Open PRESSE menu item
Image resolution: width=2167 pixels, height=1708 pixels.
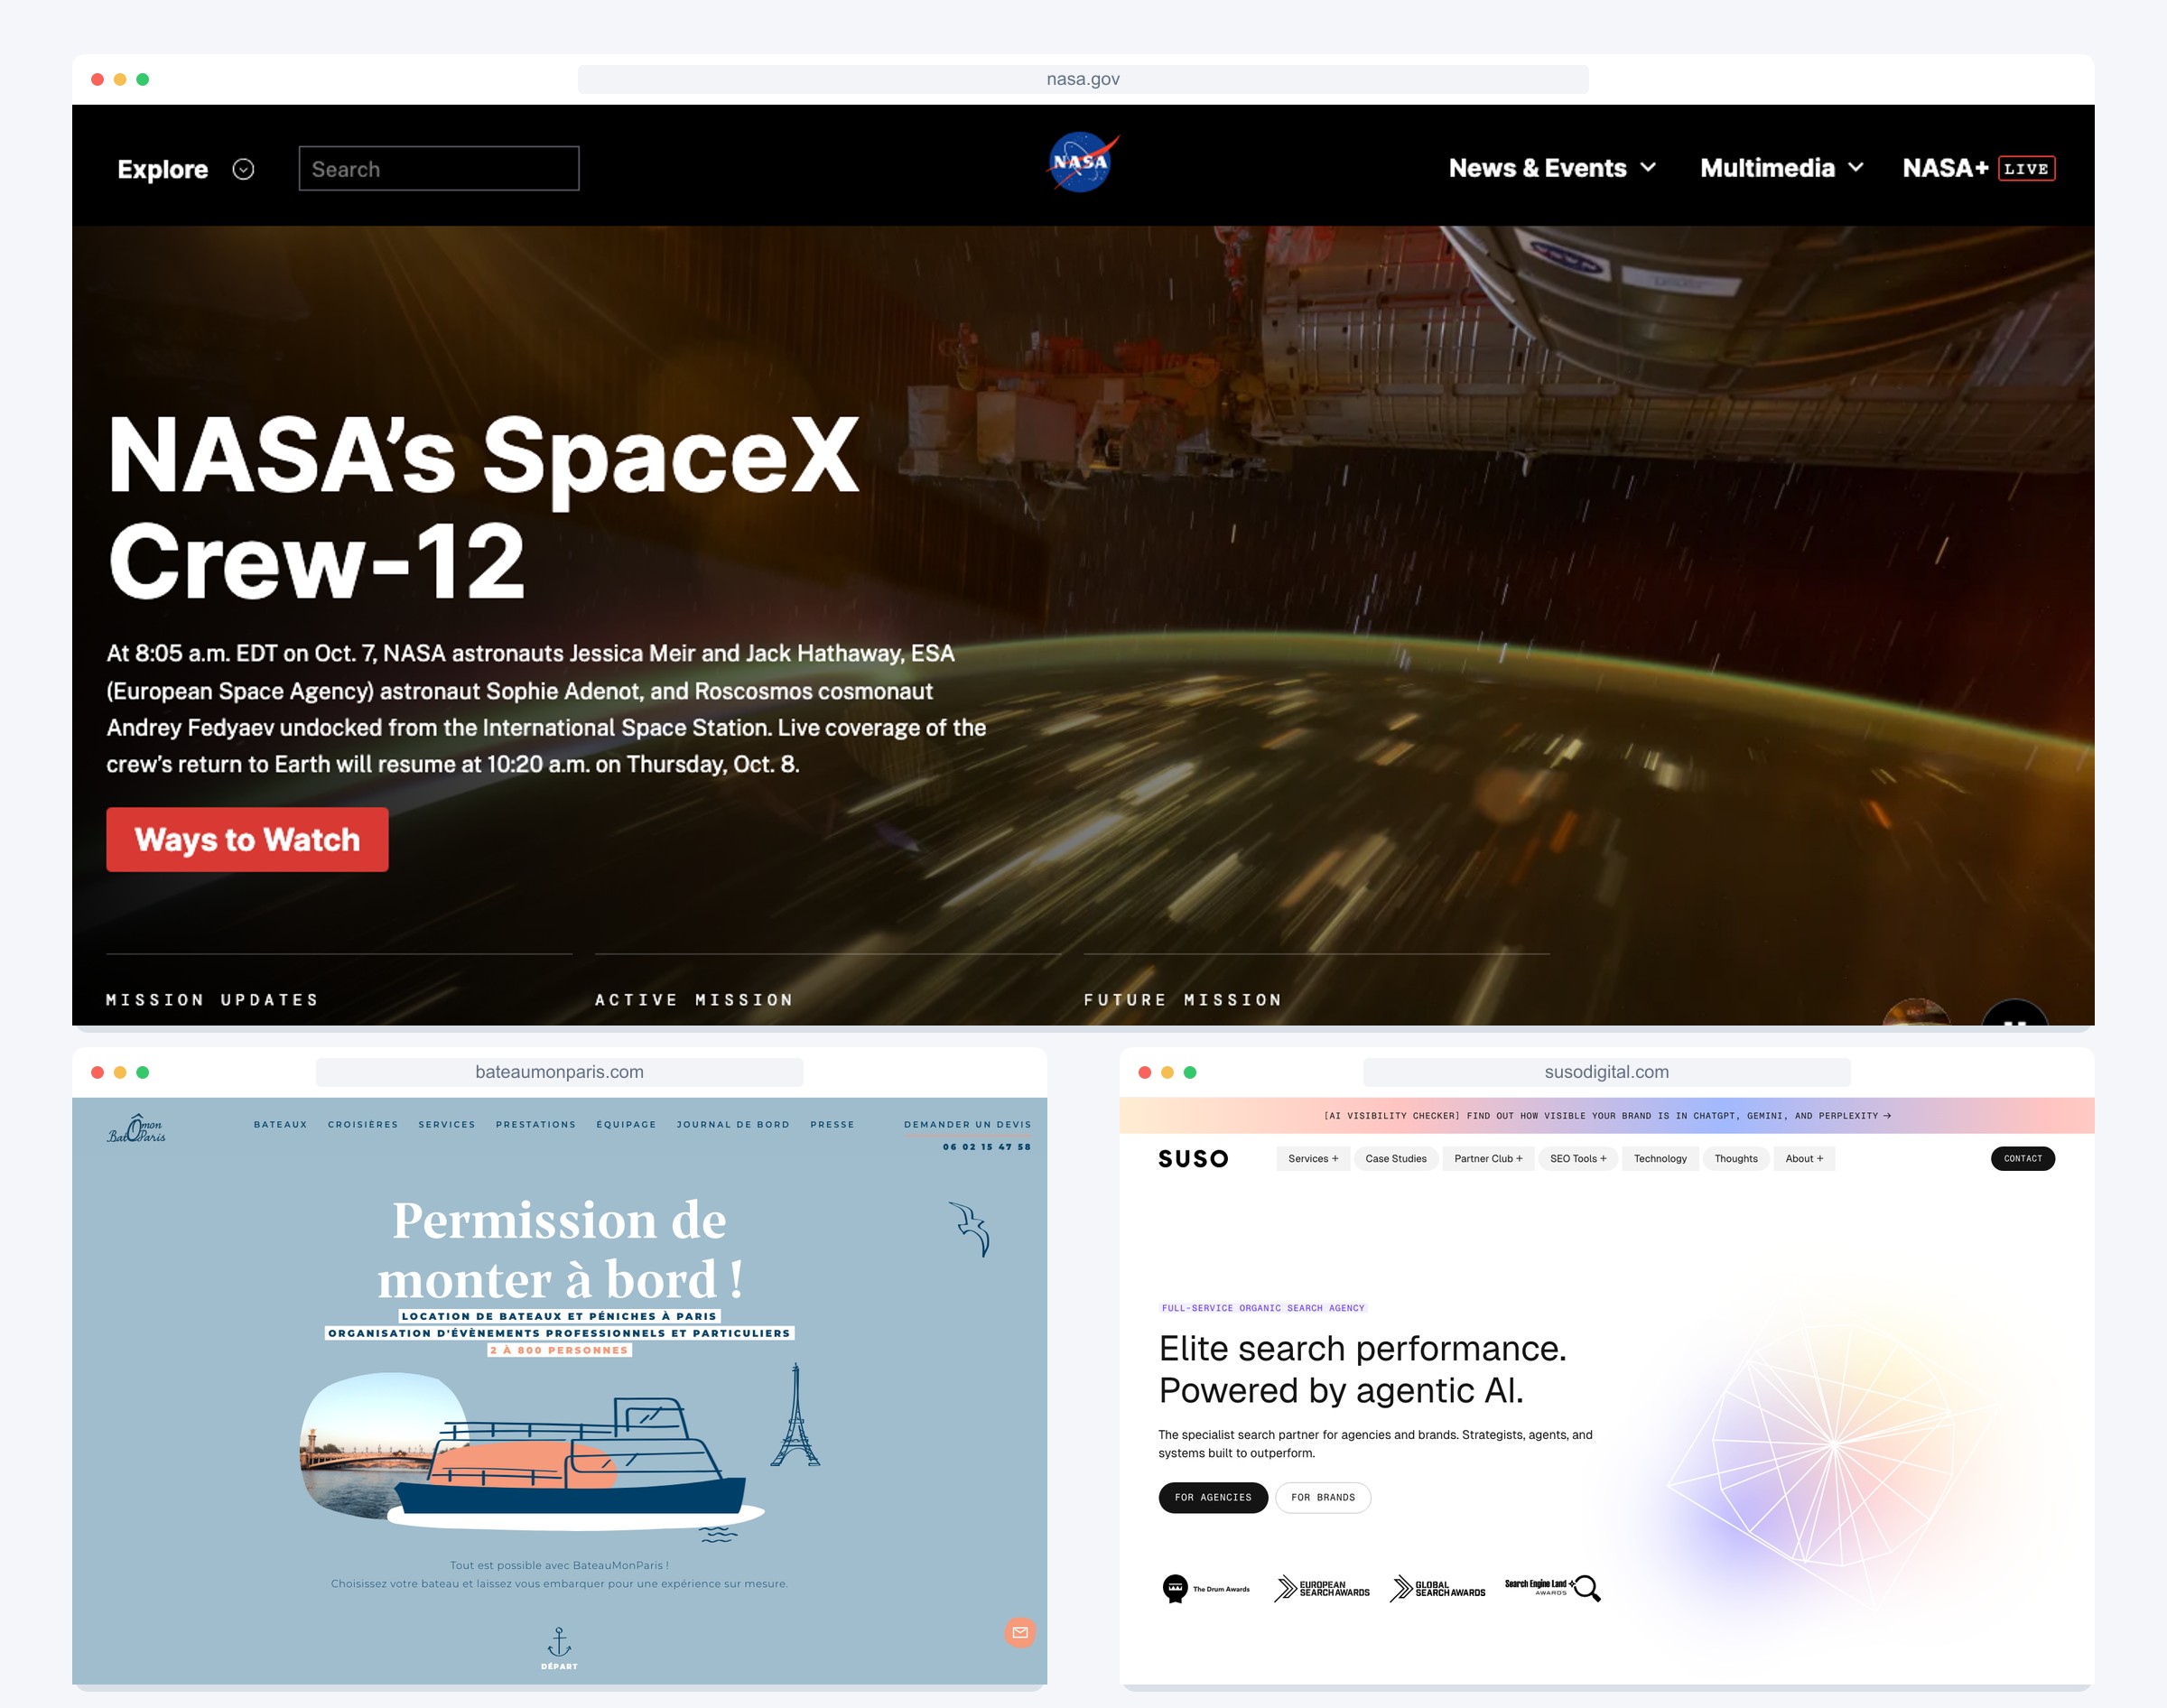point(832,1125)
